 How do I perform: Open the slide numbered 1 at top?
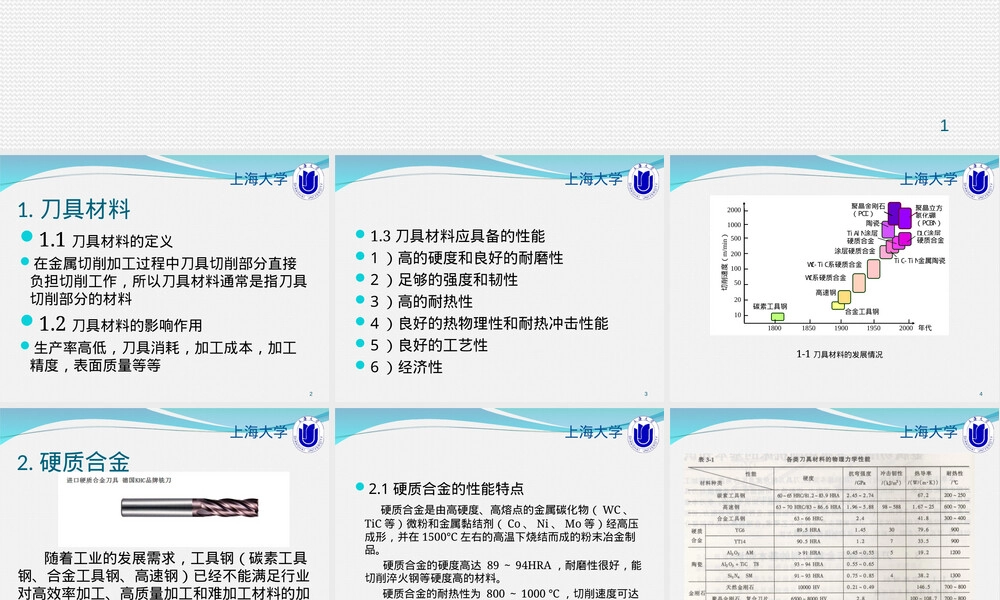500,75
